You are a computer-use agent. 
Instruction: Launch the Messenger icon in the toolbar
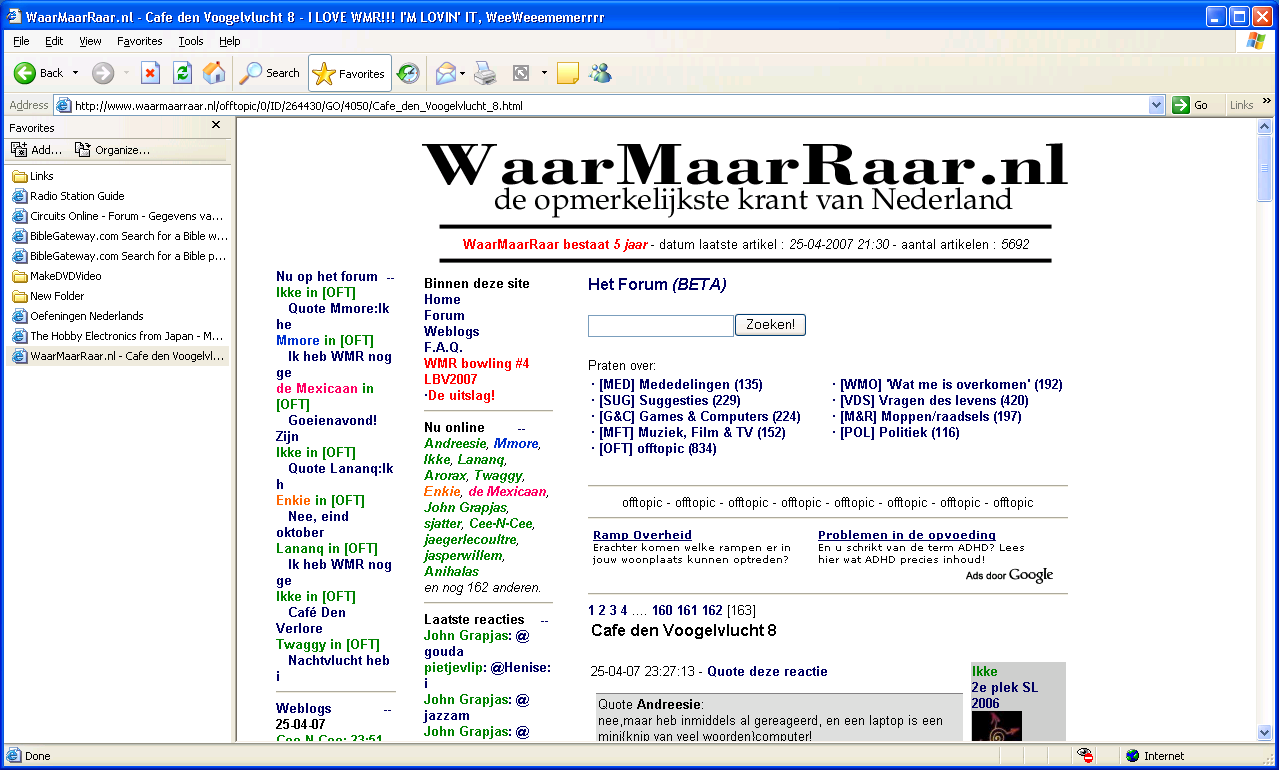click(600, 73)
